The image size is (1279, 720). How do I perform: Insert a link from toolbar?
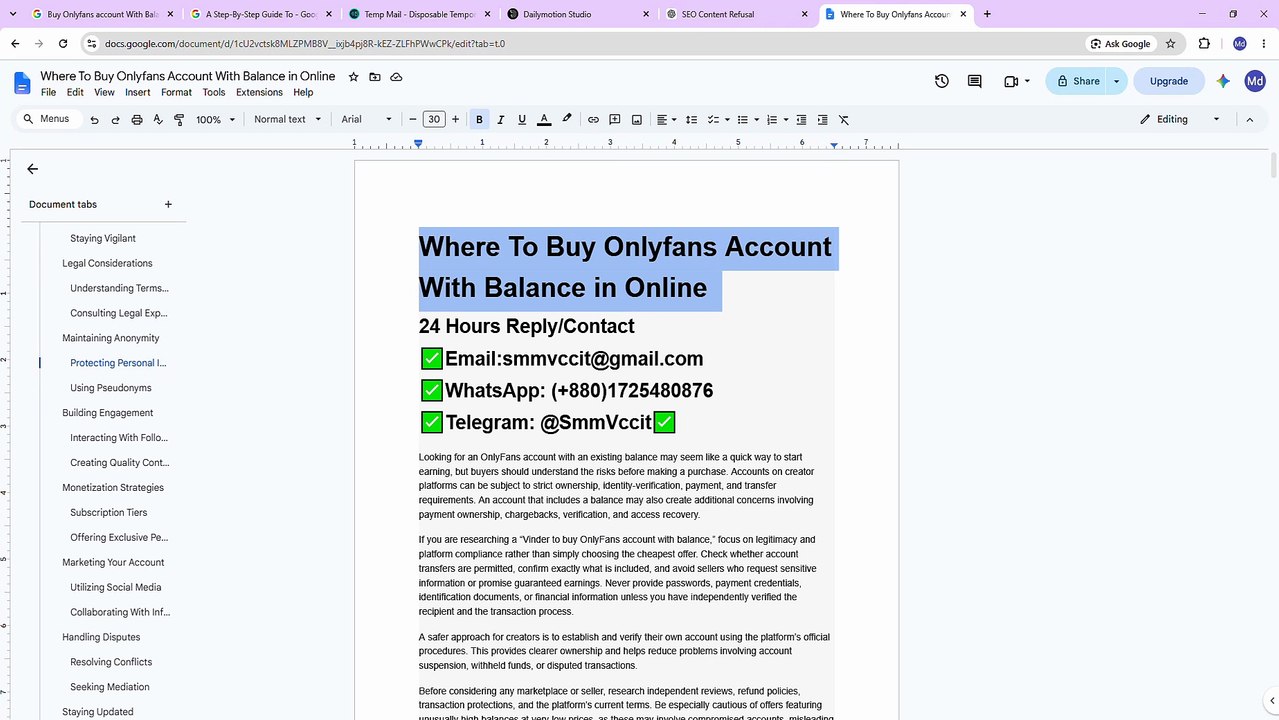[593, 119]
